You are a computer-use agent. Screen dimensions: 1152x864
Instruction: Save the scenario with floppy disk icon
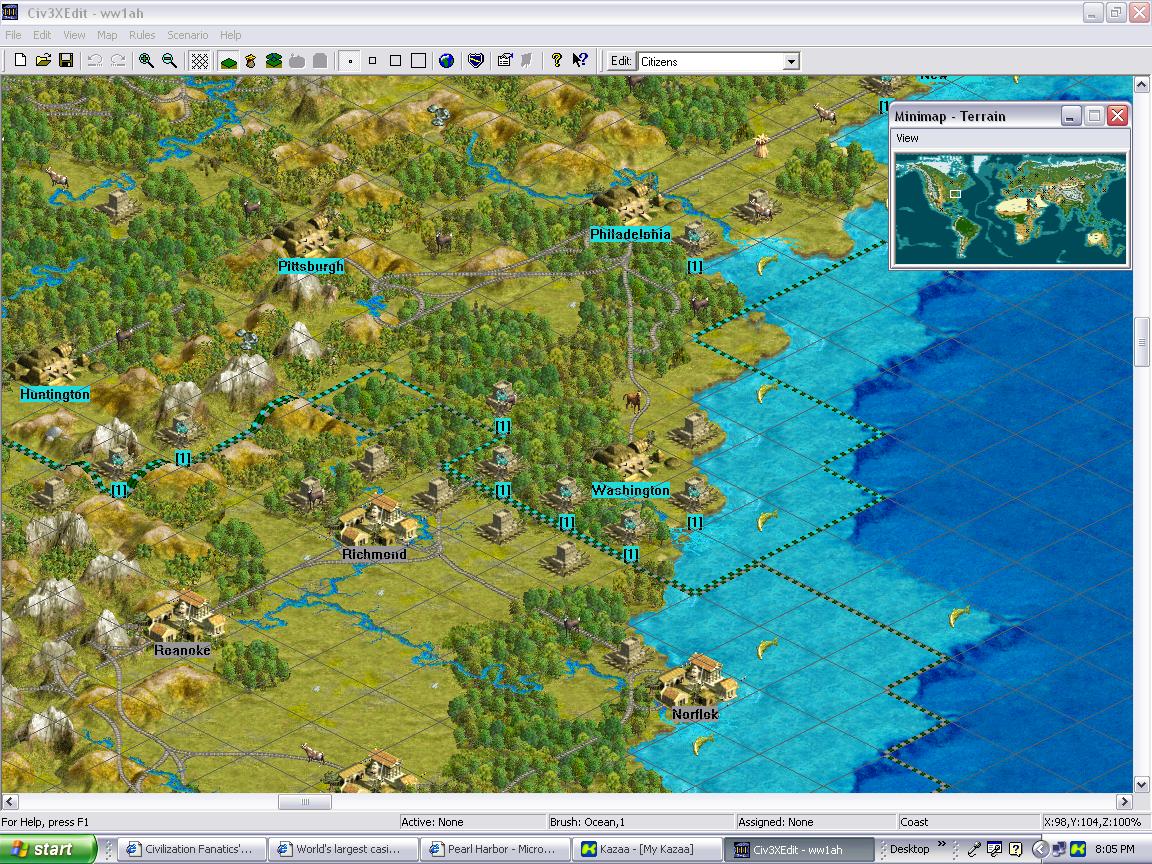66,61
